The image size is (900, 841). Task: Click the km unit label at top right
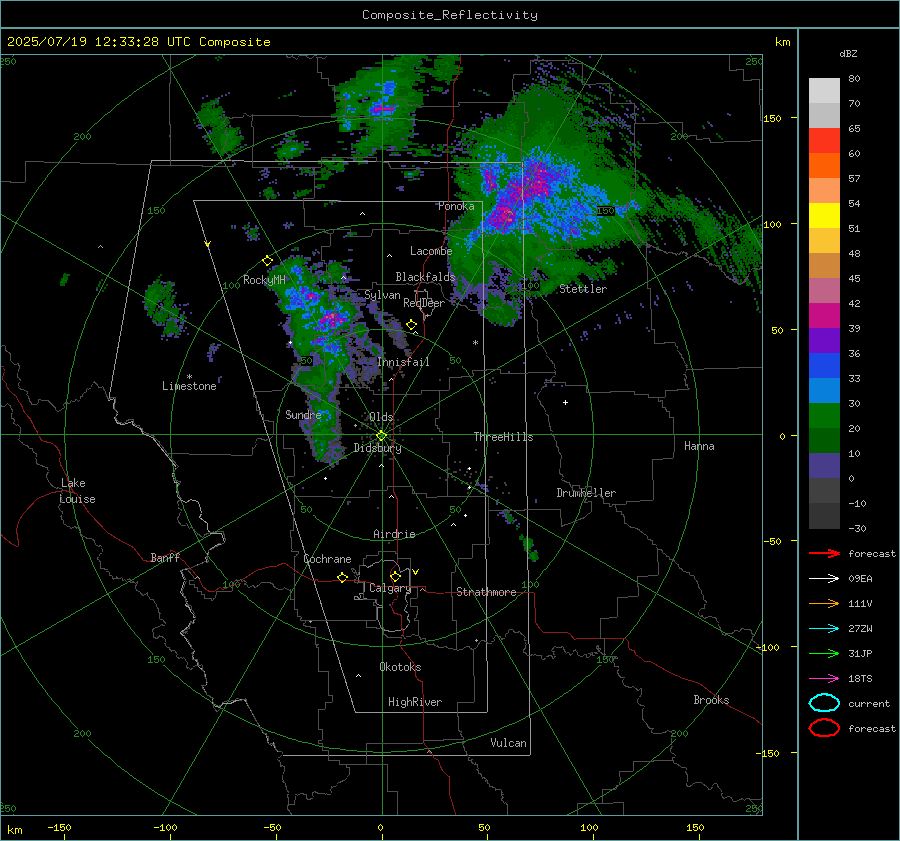[x=782, y=42]
